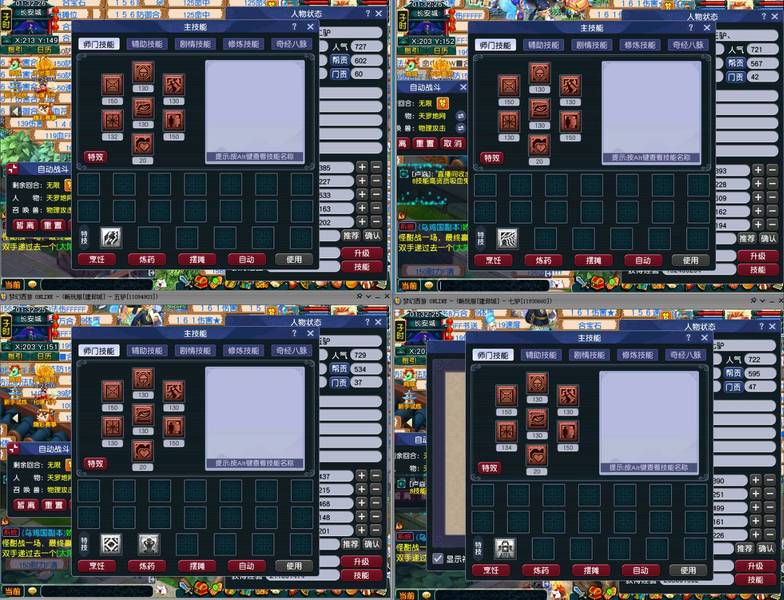Select the heart skill icon in top-right window

tap(540, 146)
